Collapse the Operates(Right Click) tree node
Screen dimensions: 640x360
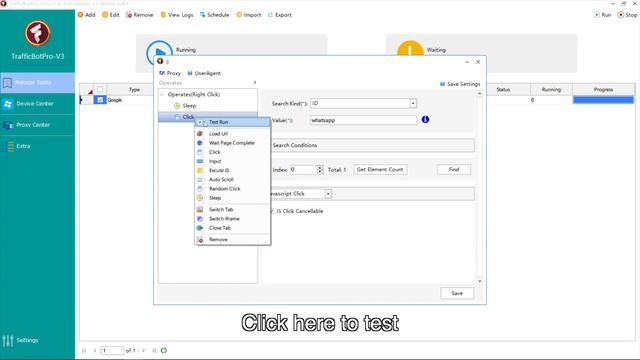pos(162,94)
